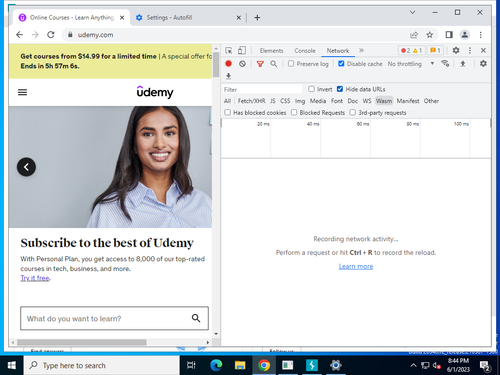Expand more DevTools tabs chevron
500x375 pixels.
[361, 50]
